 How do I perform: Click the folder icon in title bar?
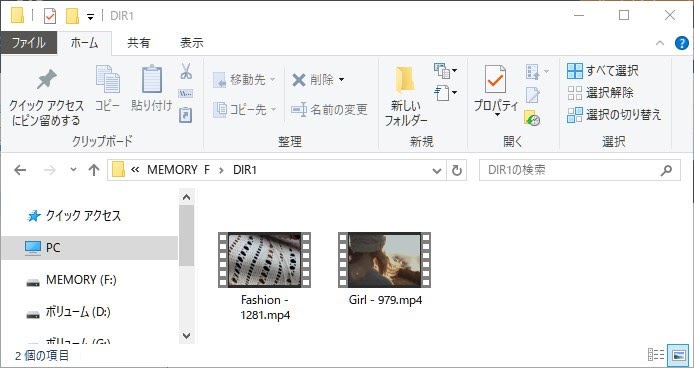click(17, 16)
